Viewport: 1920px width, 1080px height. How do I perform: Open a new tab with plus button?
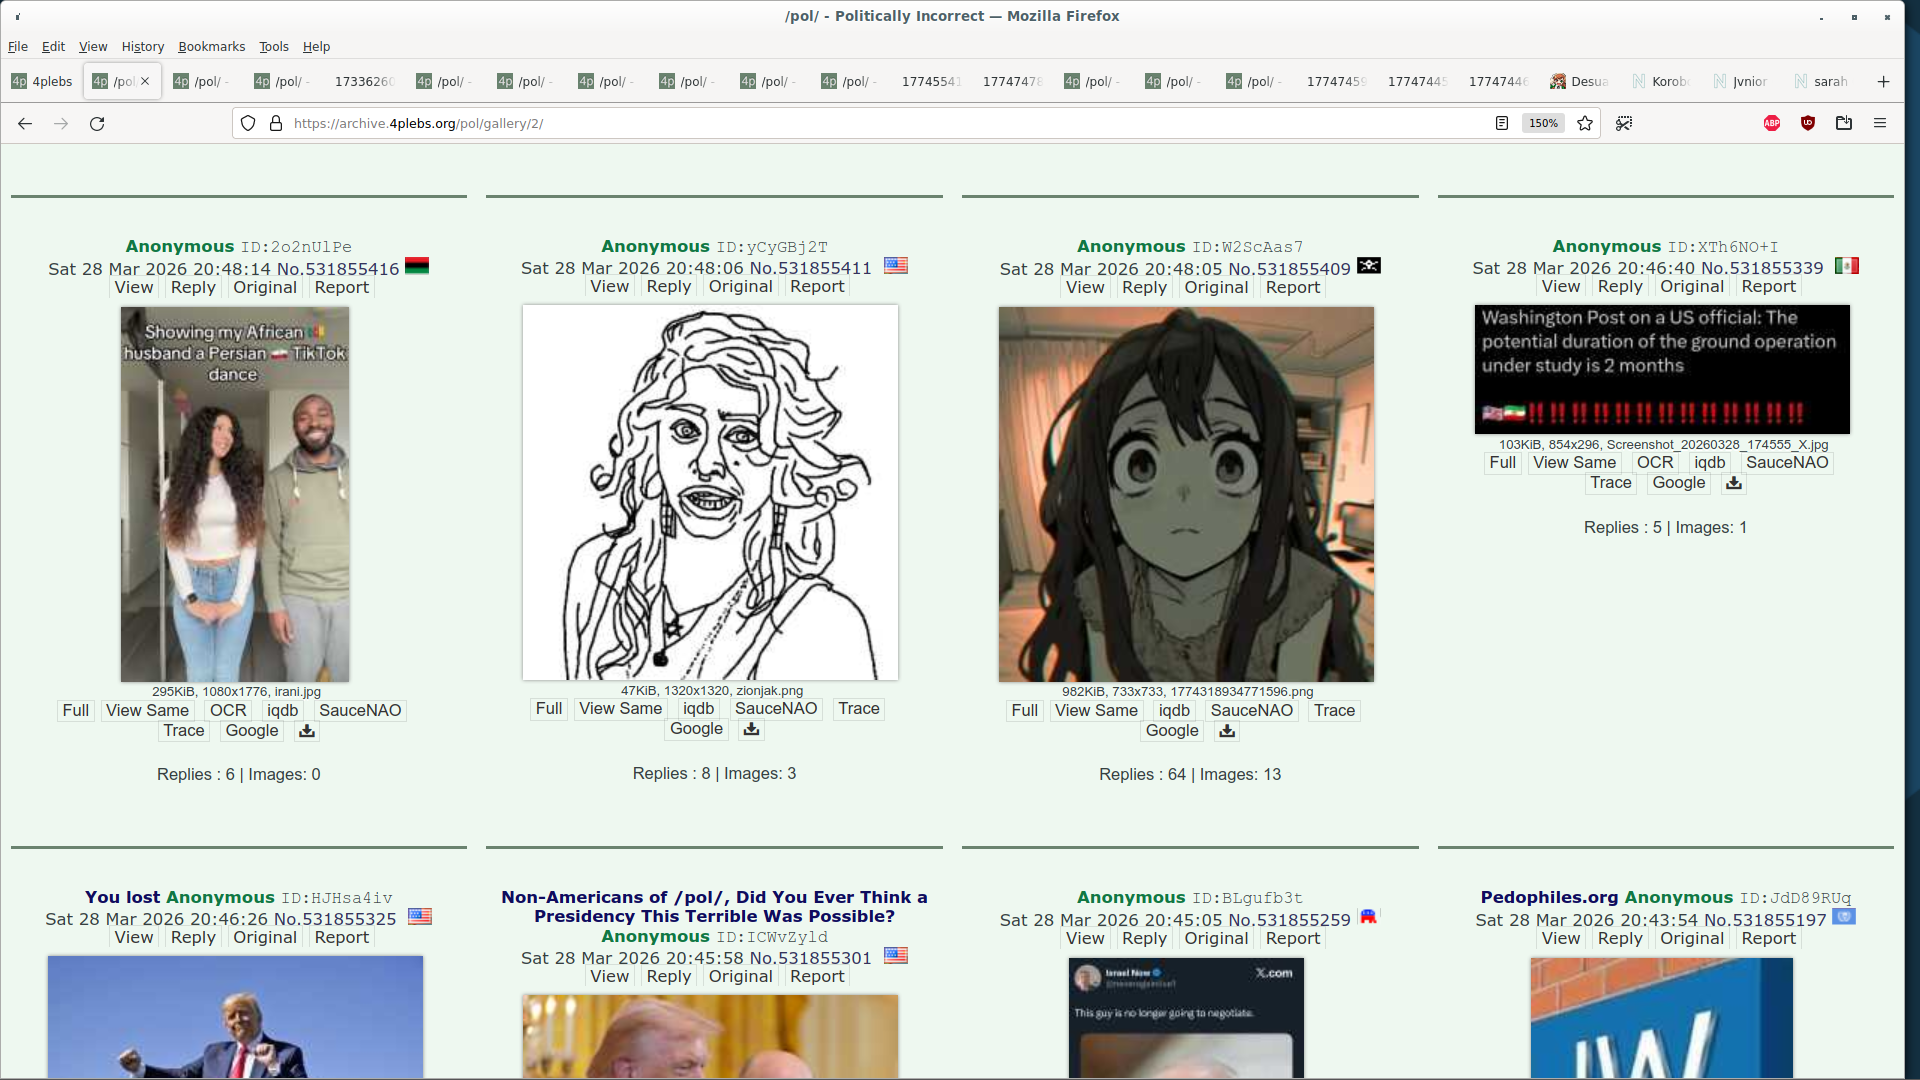(1883, 81)
